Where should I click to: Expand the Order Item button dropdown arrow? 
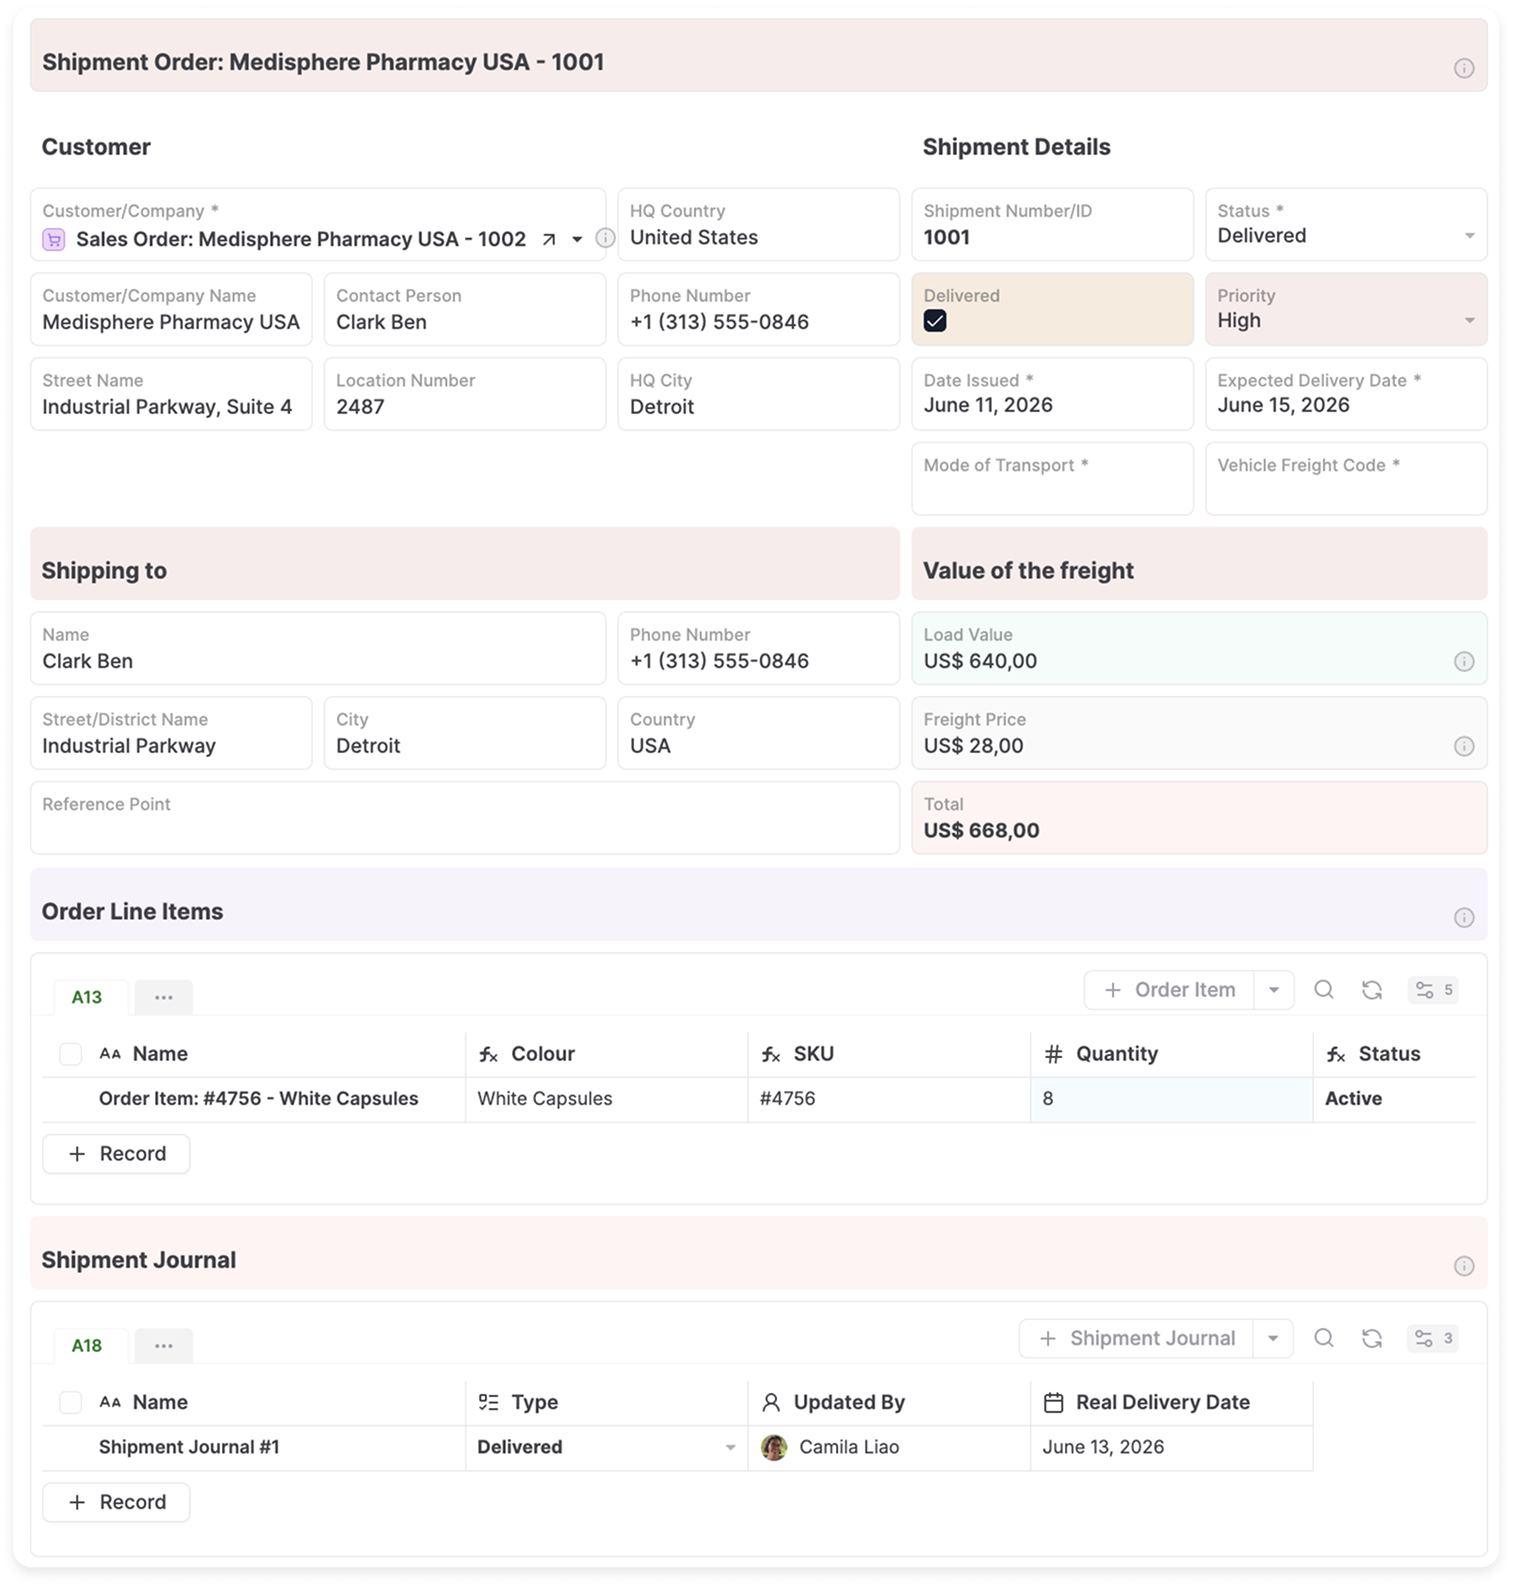(1274, 990)
